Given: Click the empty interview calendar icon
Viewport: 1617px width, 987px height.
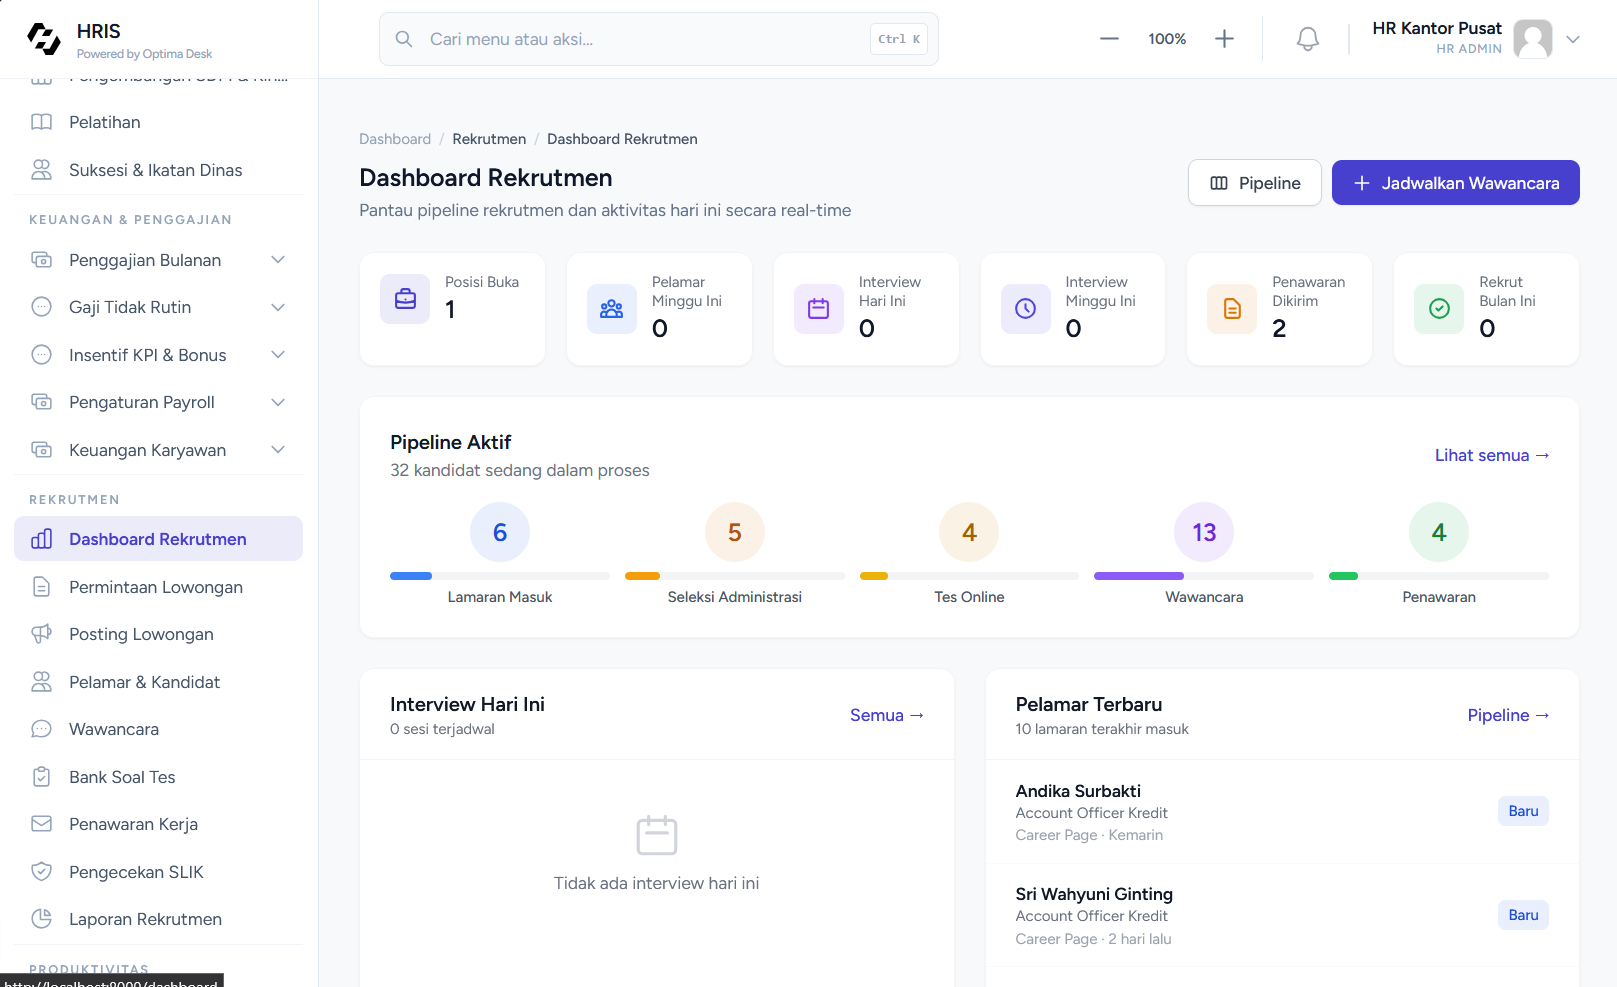Looking at the screenshot, I should tap(657, 835).
